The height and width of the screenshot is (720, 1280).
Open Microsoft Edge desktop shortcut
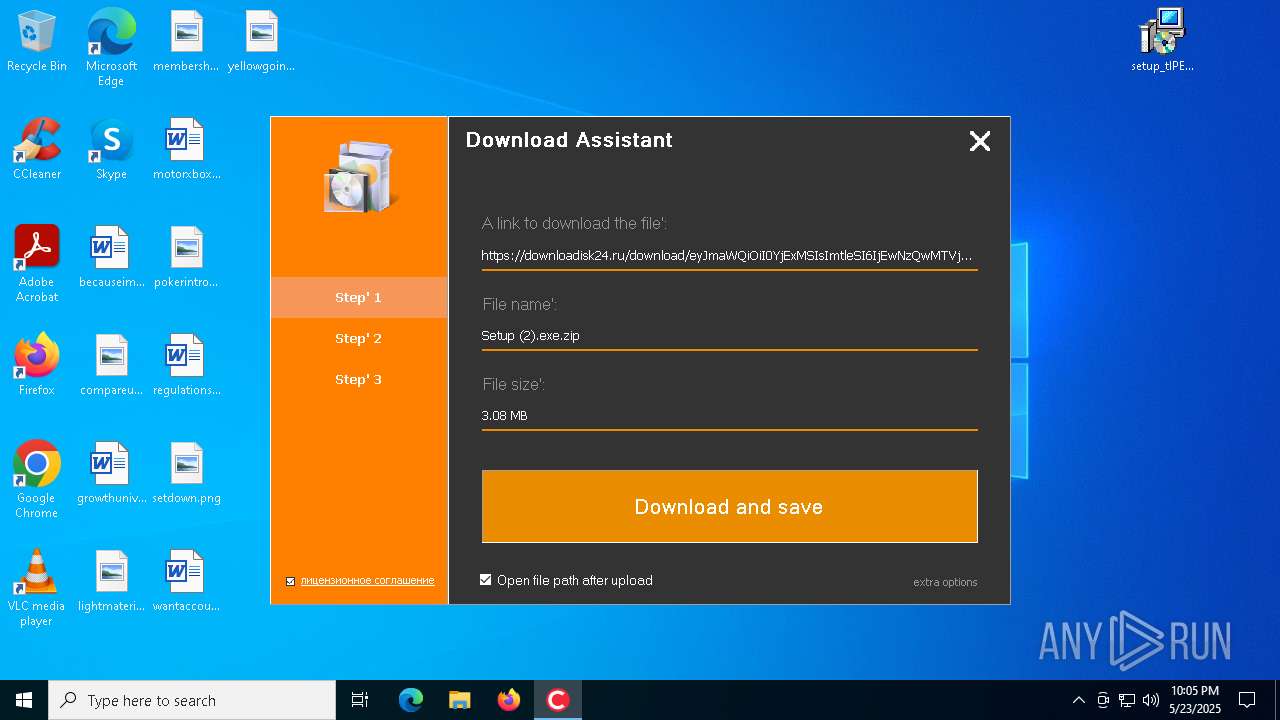click(x=111, y=47)
